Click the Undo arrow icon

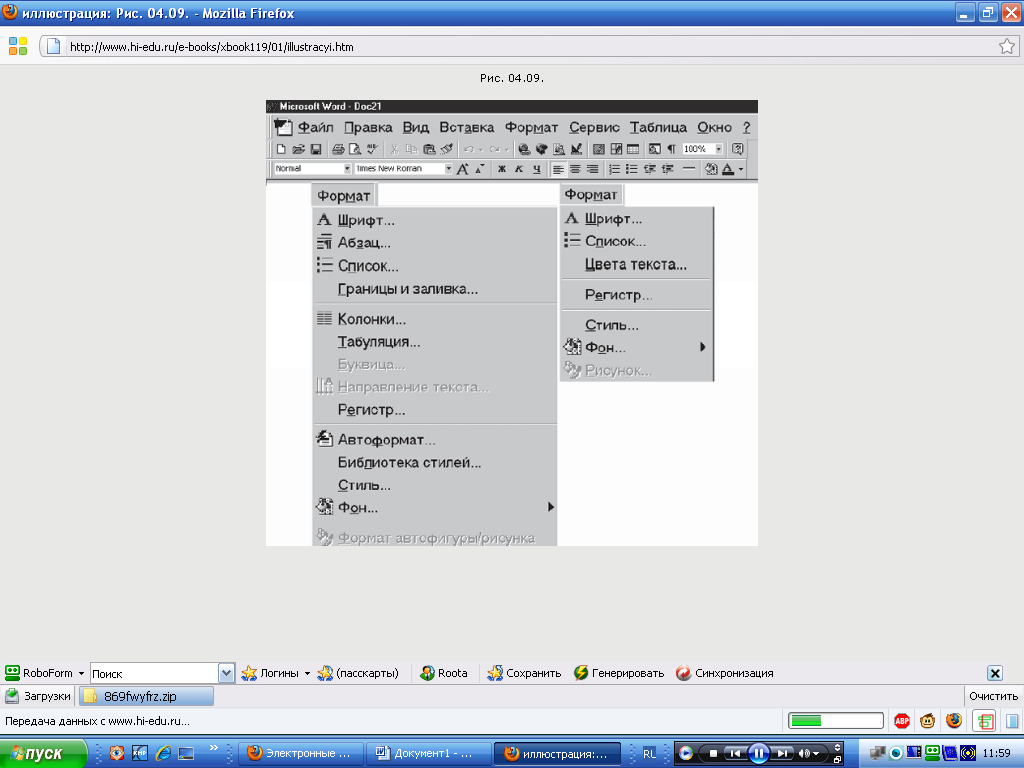tap(468, 149)
